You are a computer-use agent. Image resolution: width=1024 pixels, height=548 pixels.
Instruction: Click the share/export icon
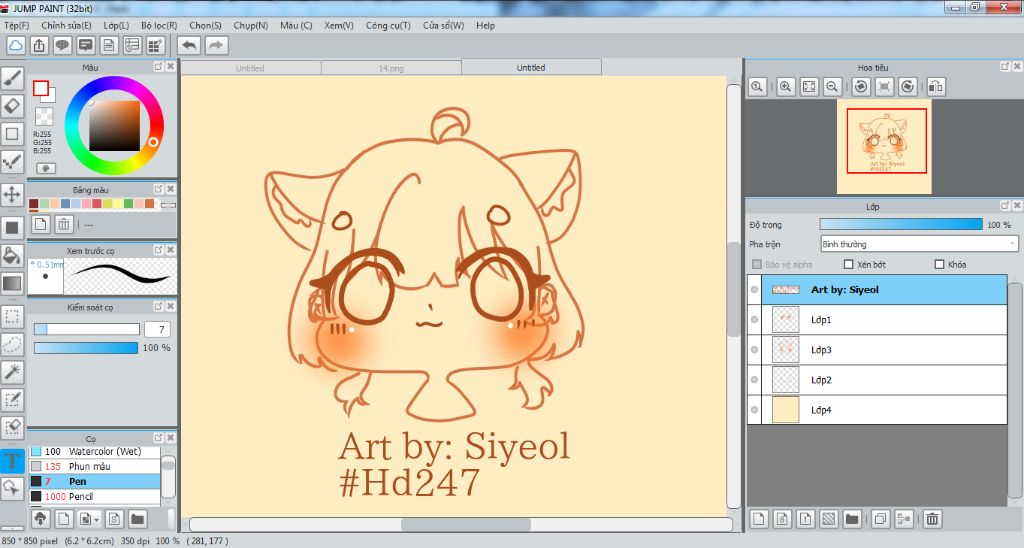coord(39,46)
